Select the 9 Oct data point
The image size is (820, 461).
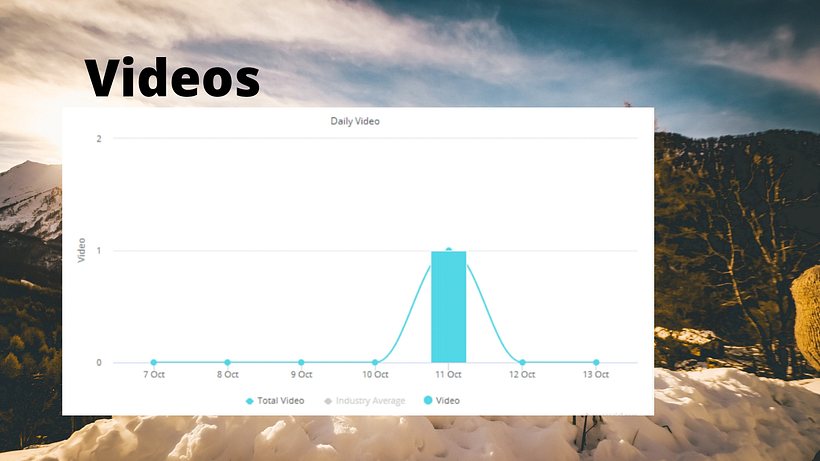[301, 362]
